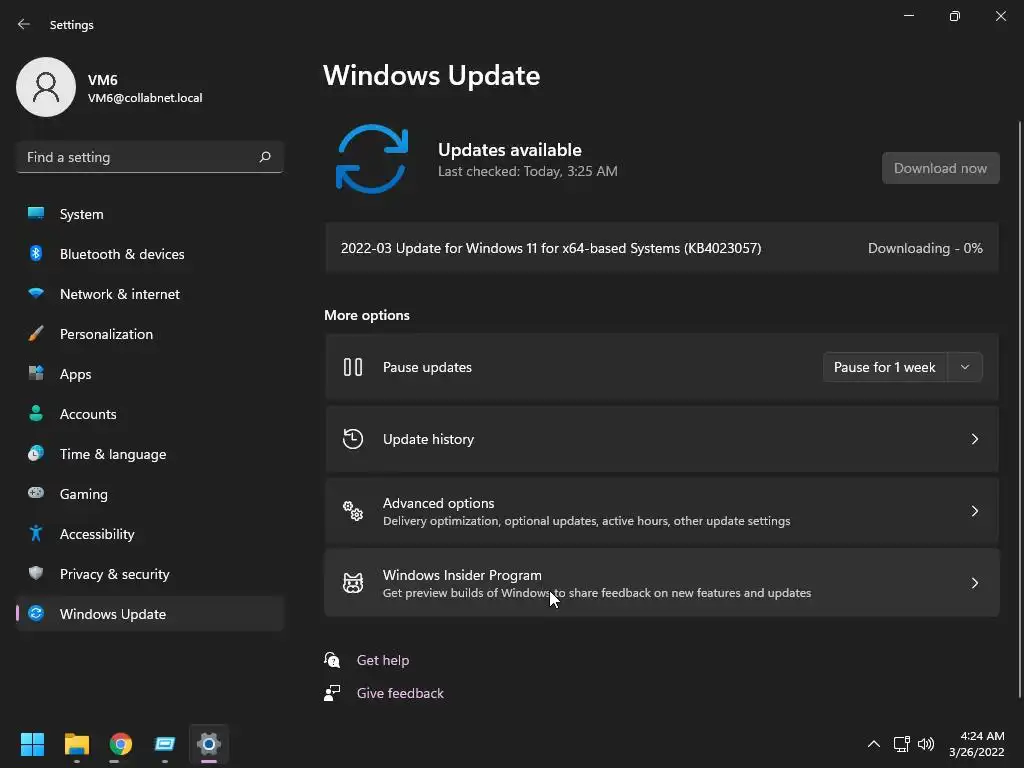This screenshot has width=1024, height=768.
Task: Open the Accounts settings category label
Action: click(88, 414)
